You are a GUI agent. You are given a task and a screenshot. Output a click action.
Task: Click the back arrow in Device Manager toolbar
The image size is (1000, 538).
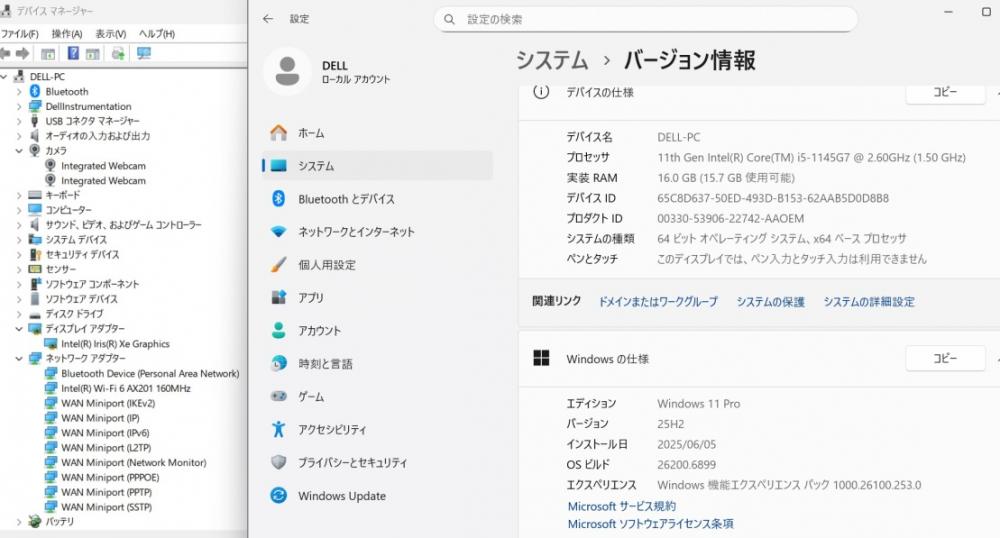pos(5,54)
